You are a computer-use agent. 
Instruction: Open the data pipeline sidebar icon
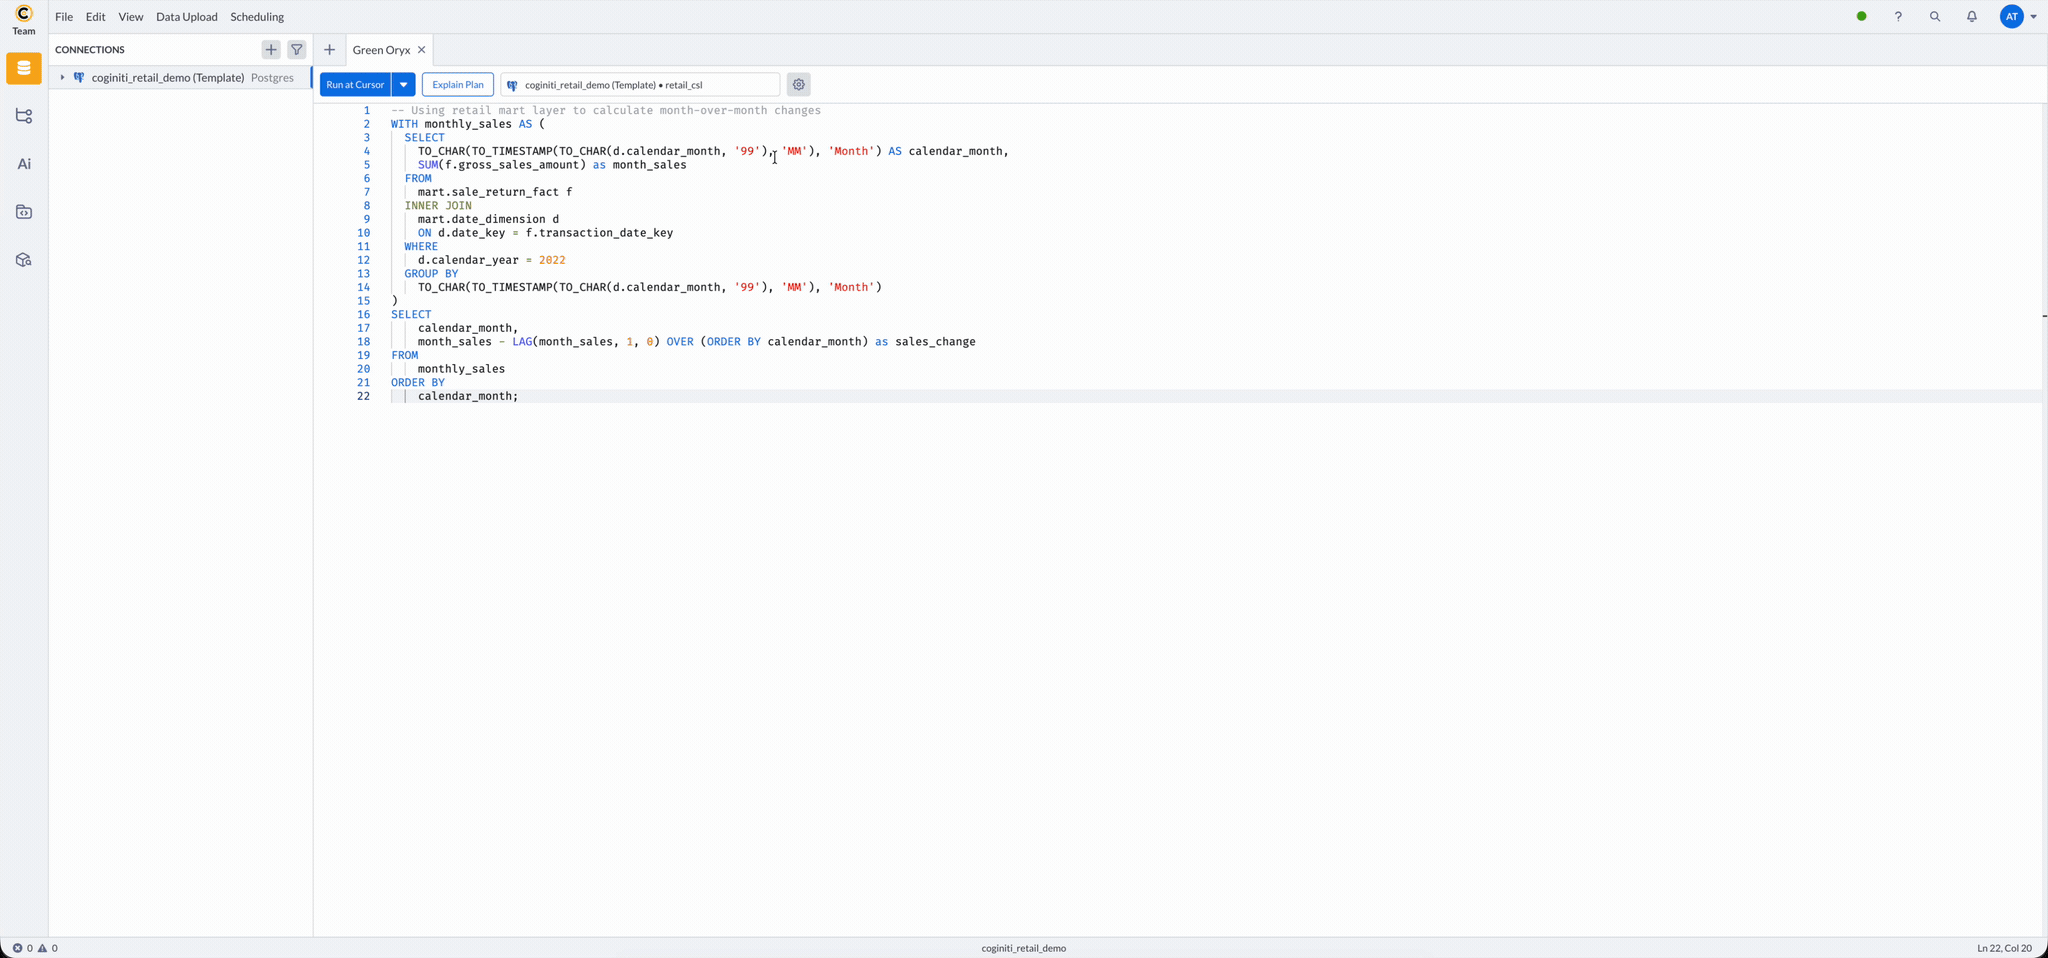pyautogui.click(x=24, y=116)
